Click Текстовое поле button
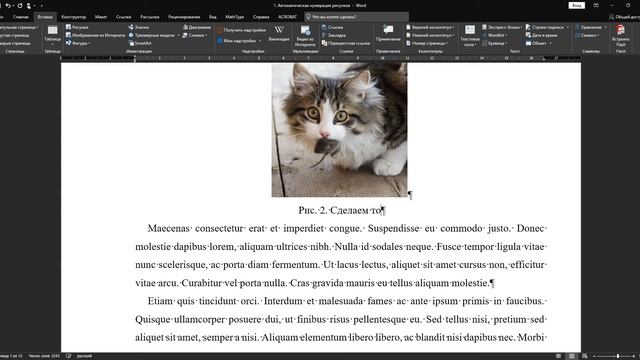 coord(470,36)
